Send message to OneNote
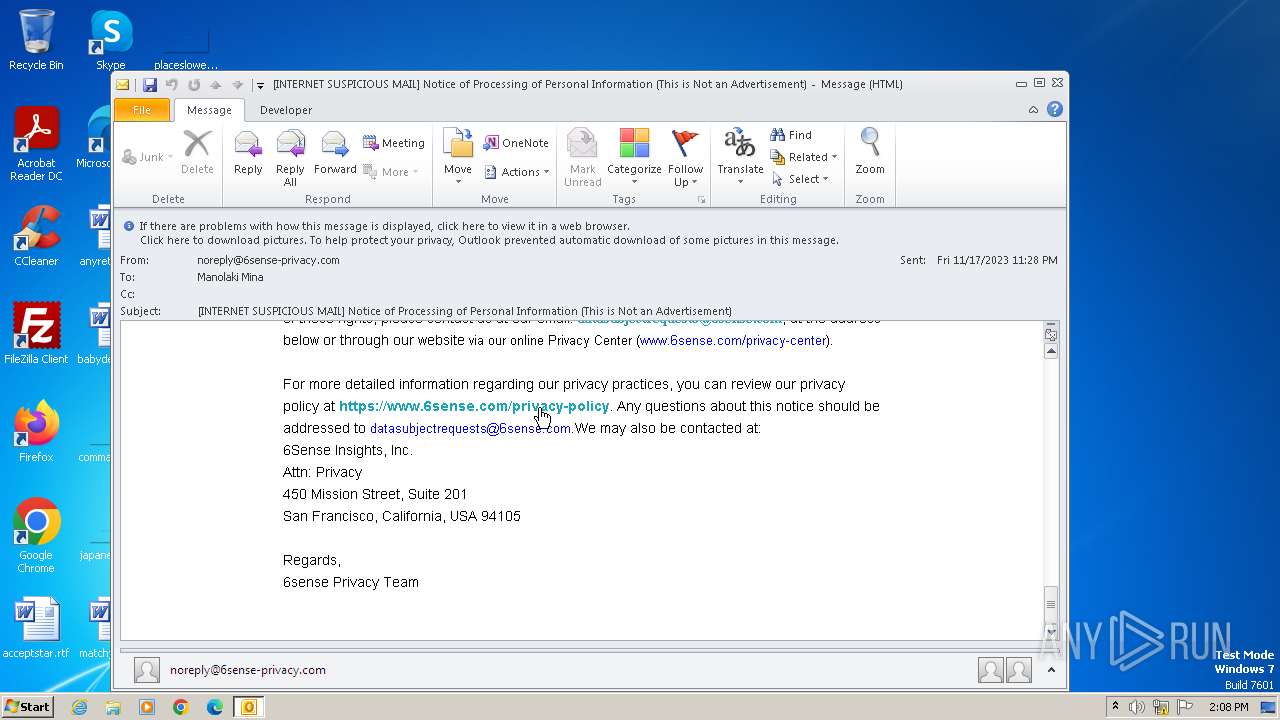Viewport: 1280px width, 720px height. tap(516, 143)
